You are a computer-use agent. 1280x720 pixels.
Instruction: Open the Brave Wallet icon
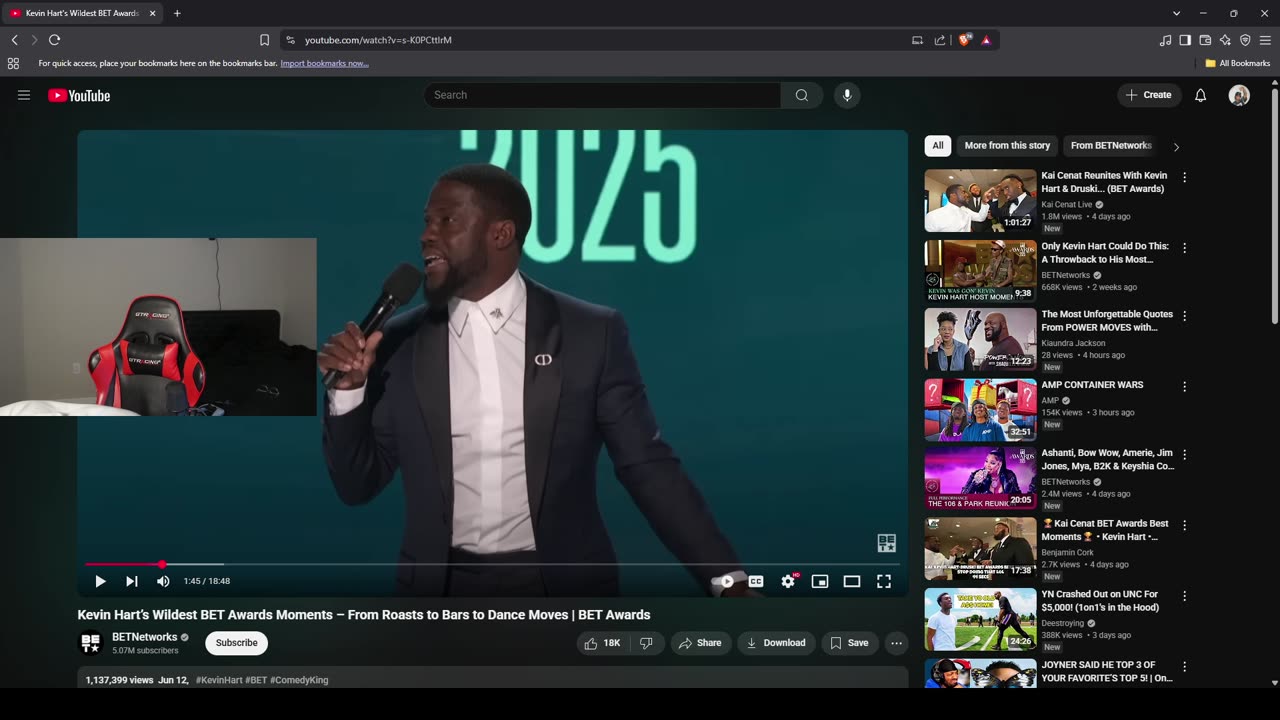pos(1205,40)
